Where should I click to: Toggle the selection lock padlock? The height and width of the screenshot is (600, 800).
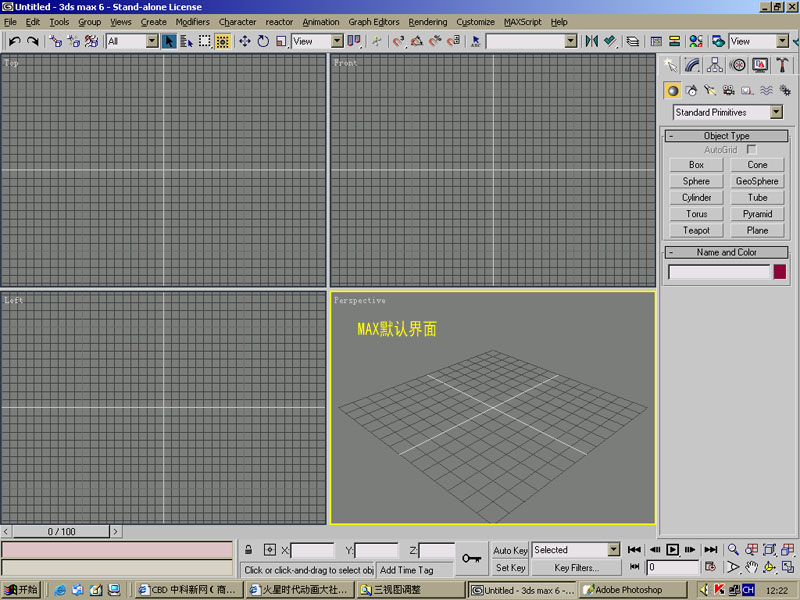pos(248,550)
